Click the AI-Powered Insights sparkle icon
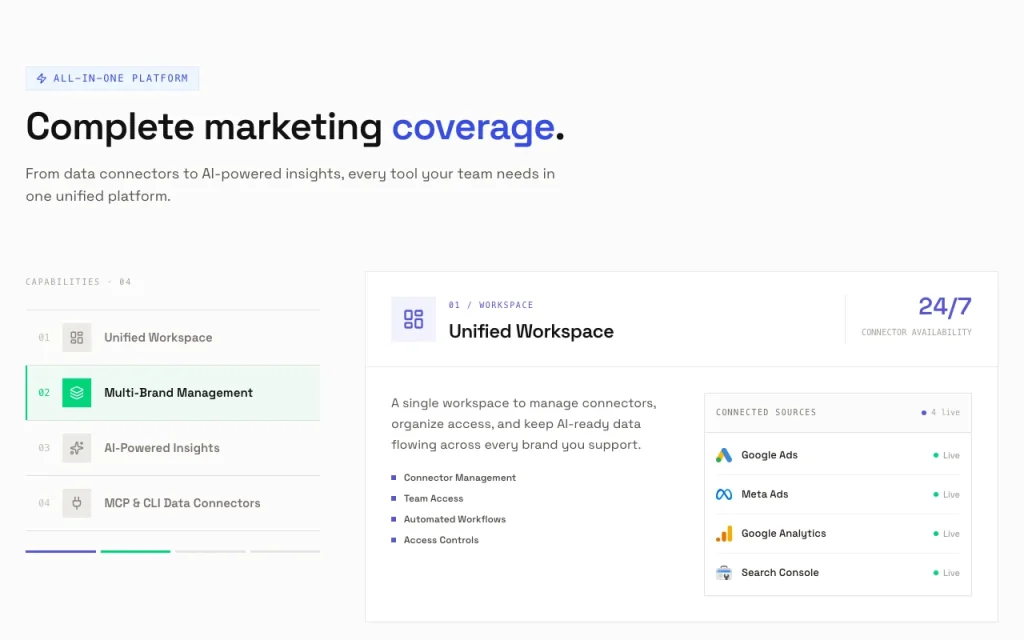This screenshot has height=640, width=1024. (x=76, y=448)
